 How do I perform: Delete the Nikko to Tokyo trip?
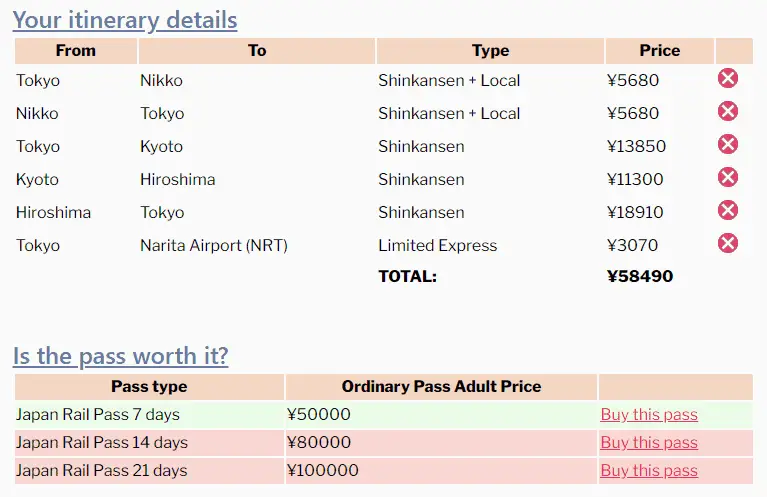pyautogui.click(x=727, y=112)
